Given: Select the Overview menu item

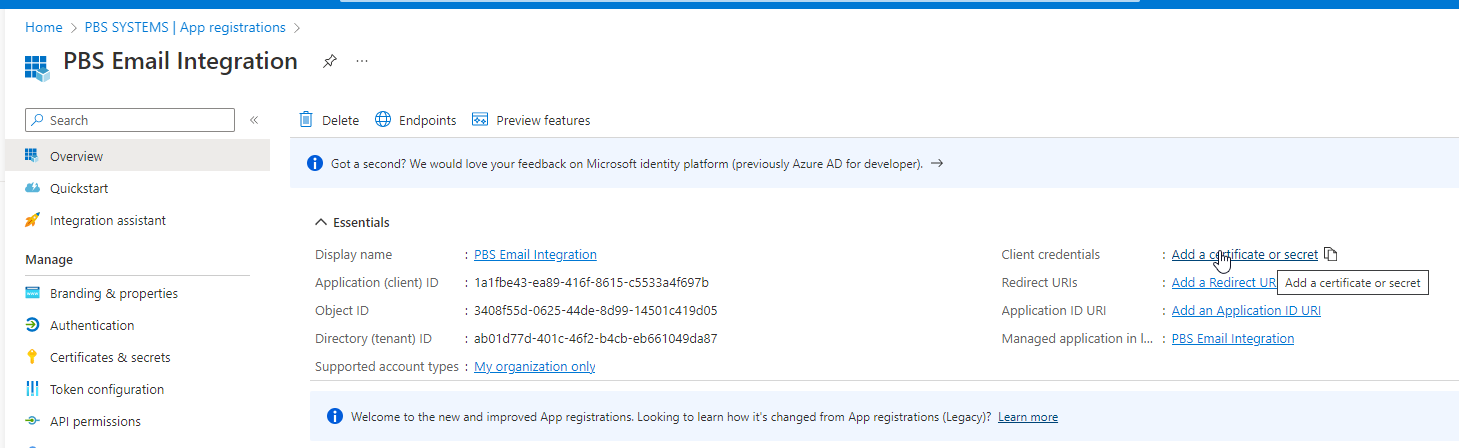Looking at the screenshot, I should click(x=77, y=156).
